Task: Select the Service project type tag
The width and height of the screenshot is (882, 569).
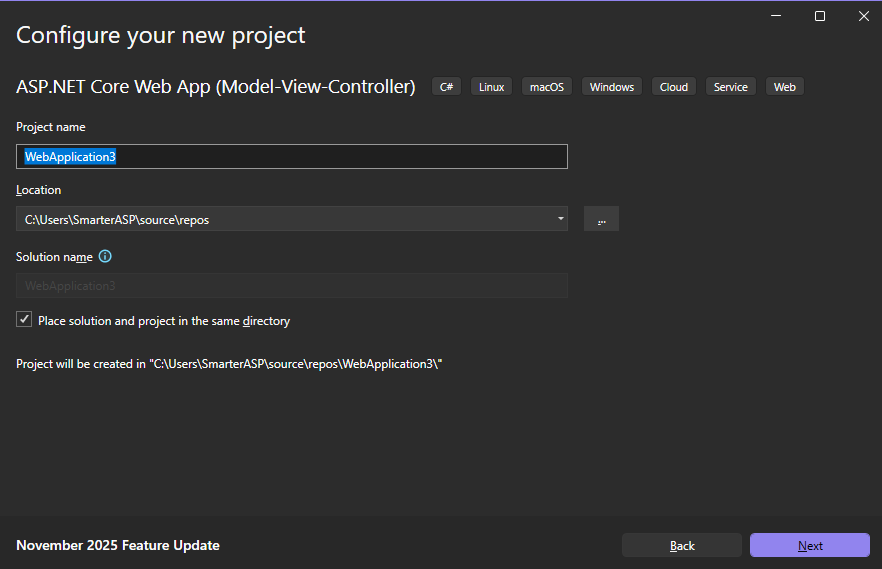Action: [x=730, y=87]
